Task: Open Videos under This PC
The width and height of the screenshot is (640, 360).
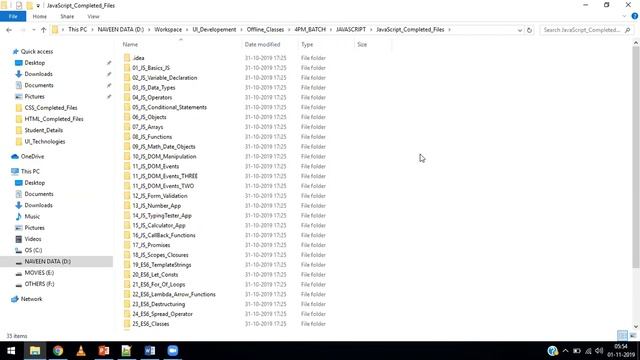Action: click(33, 239)
